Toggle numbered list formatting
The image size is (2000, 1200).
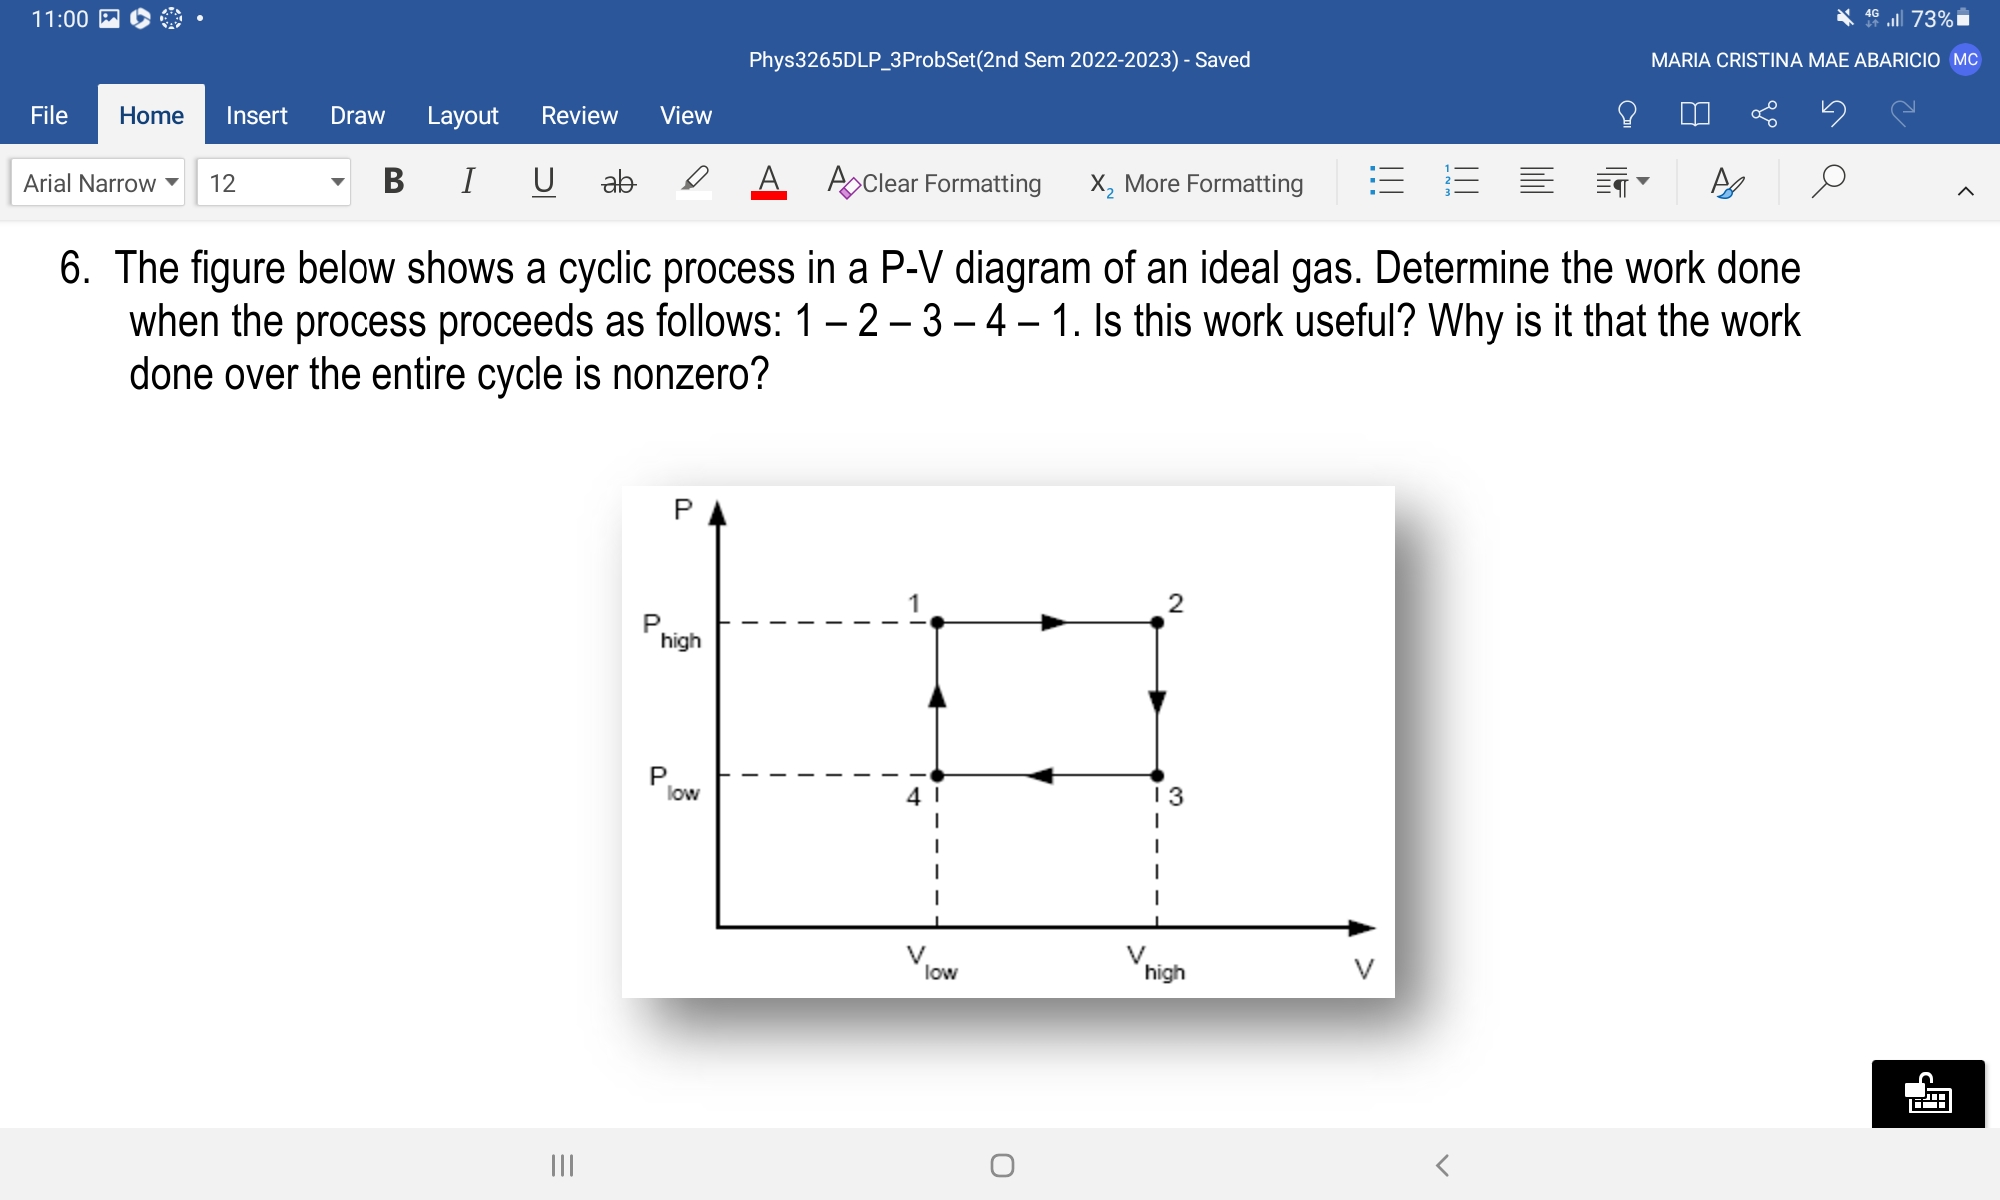coord(1460,181)
